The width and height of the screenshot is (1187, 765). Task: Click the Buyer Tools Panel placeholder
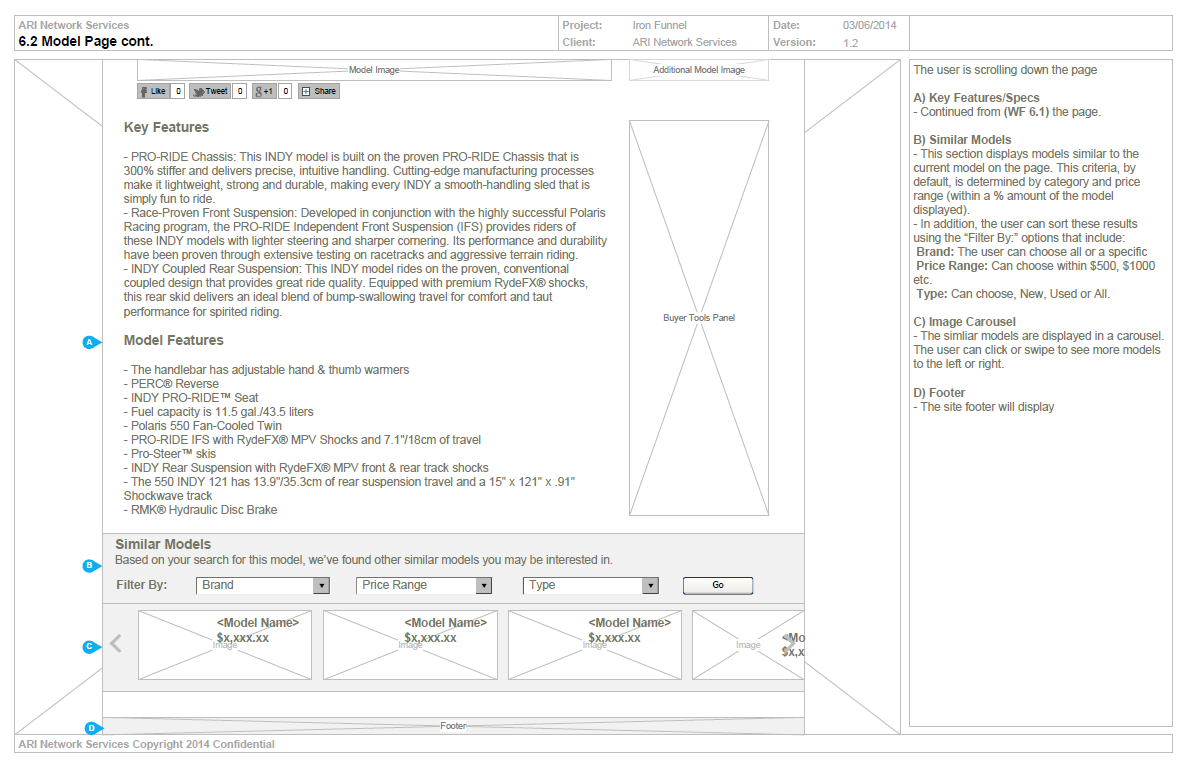point(699,318)
